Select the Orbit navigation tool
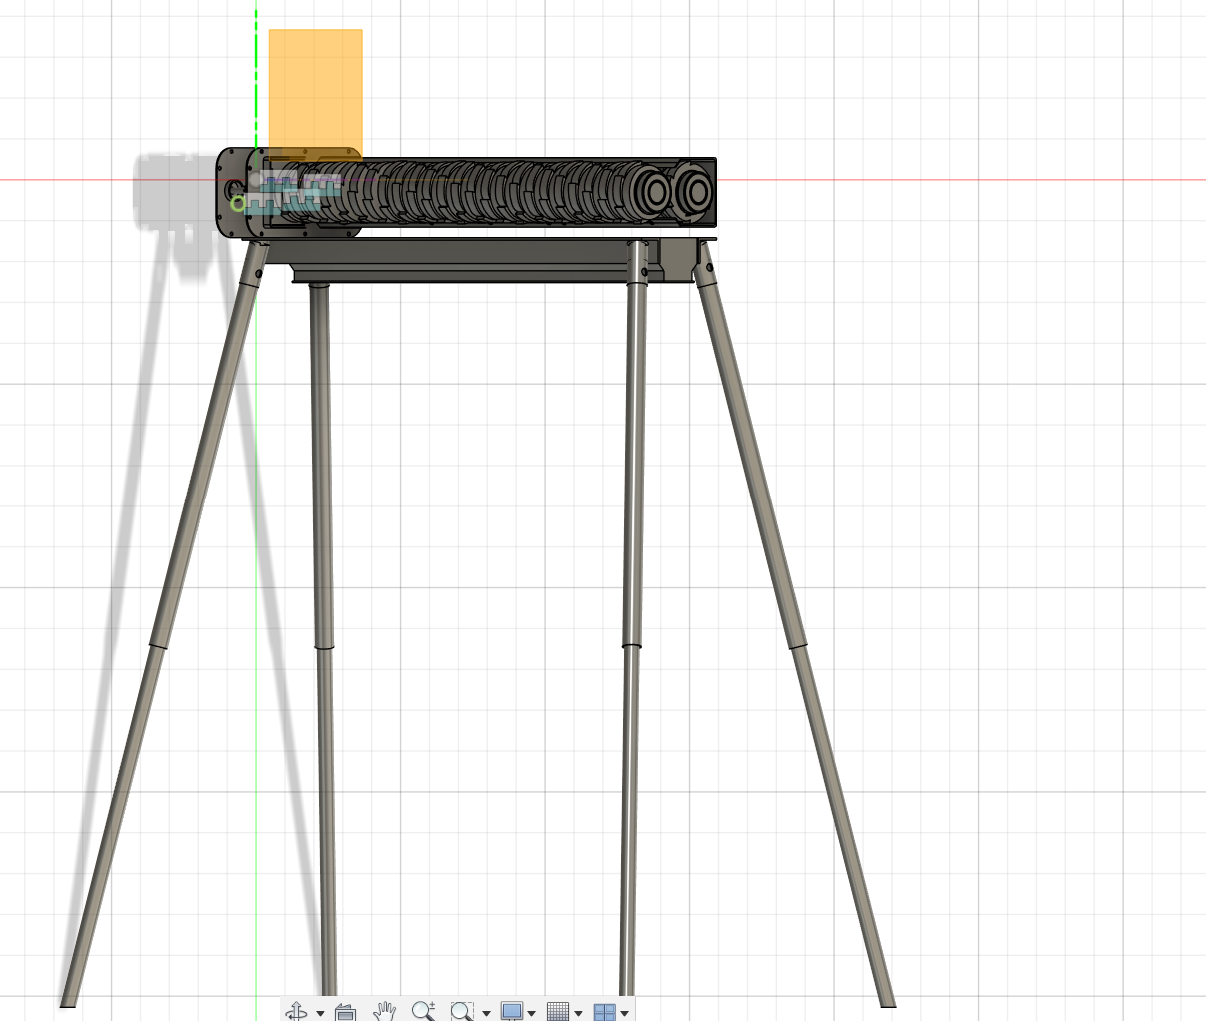 pyautogui.click(x=297, y=1011)
